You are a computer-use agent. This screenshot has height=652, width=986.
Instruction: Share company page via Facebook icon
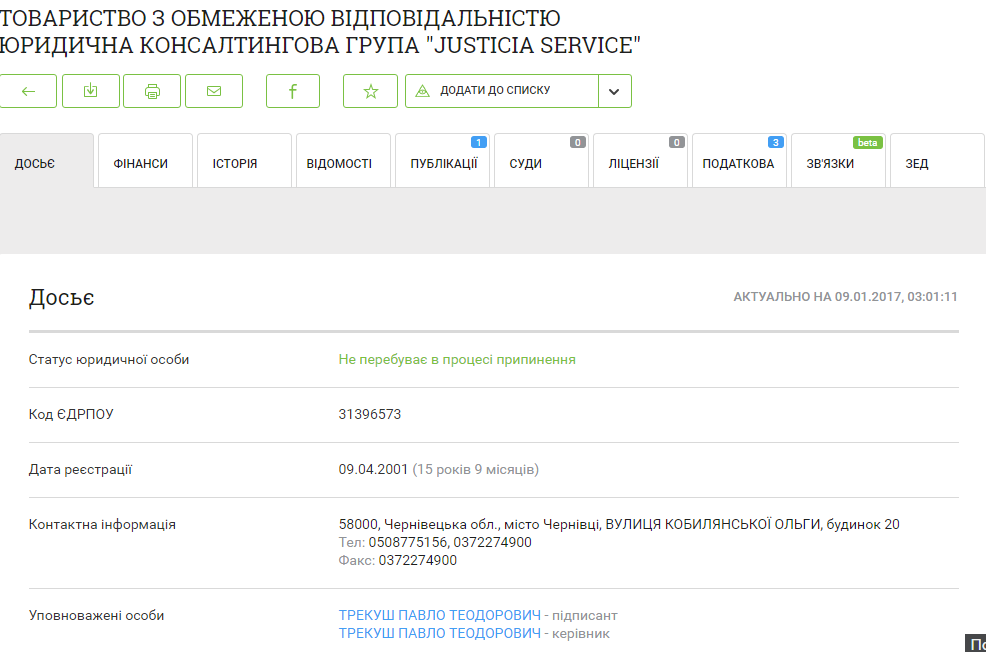(293, 91)
